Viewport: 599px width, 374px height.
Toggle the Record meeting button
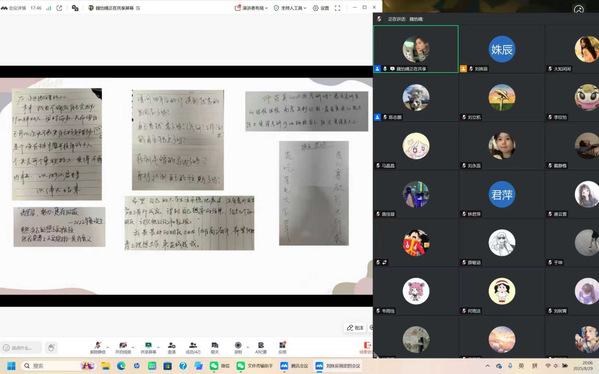tap(238, 347)
